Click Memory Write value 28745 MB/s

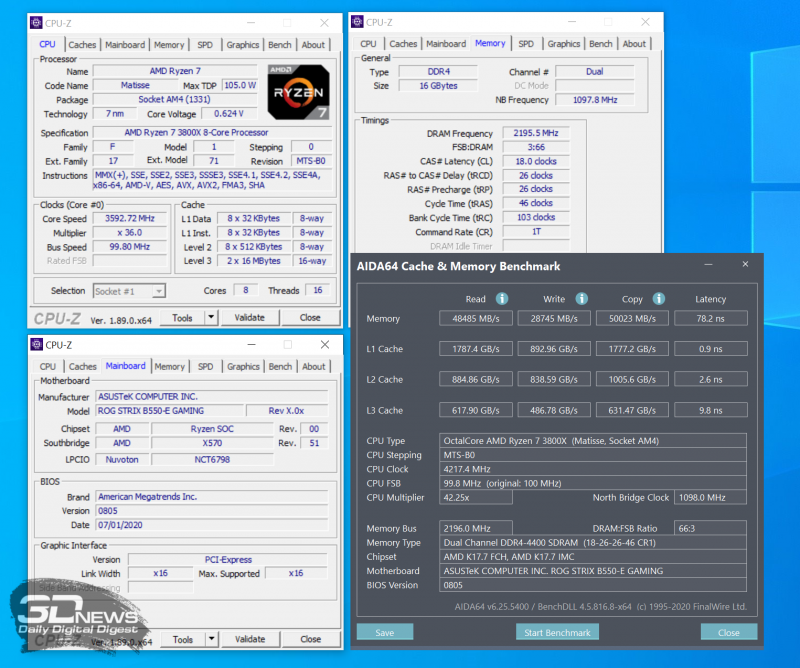click(554, 318)
